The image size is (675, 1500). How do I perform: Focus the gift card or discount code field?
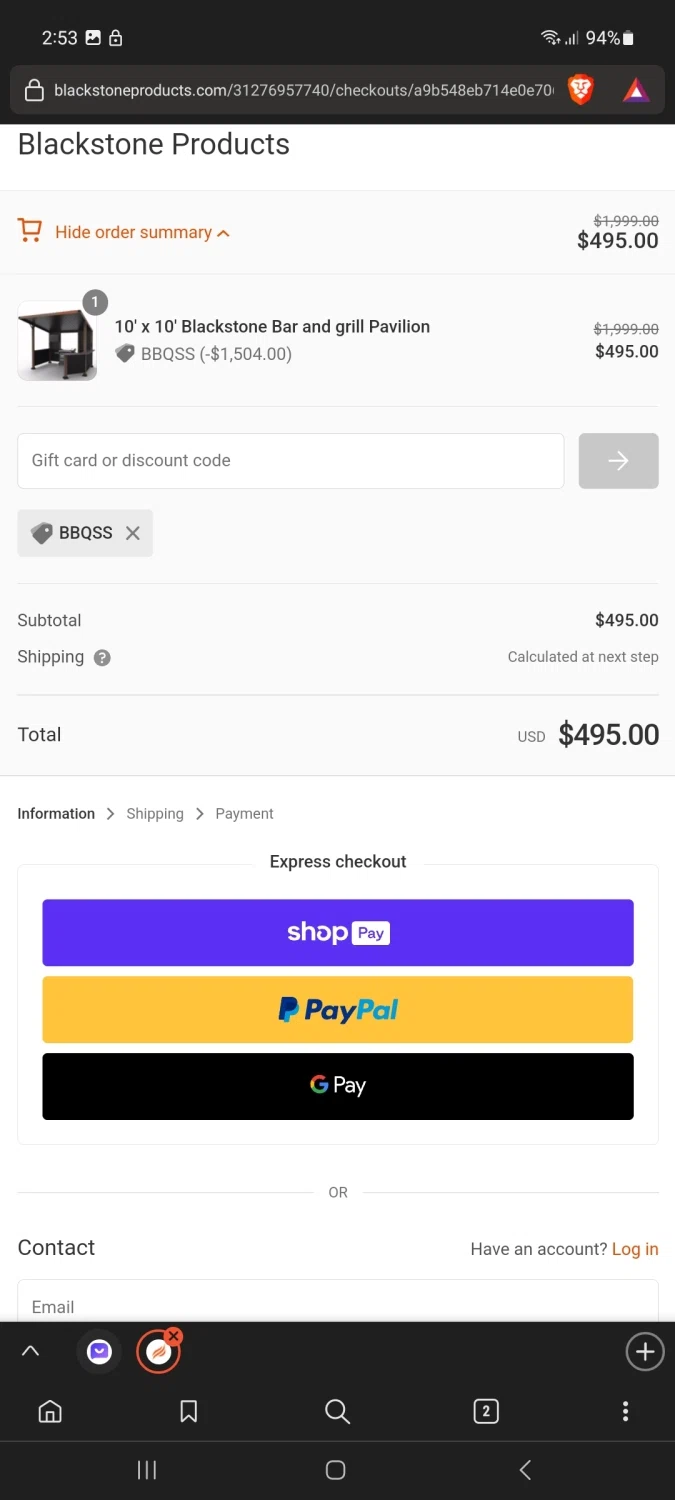290,461
